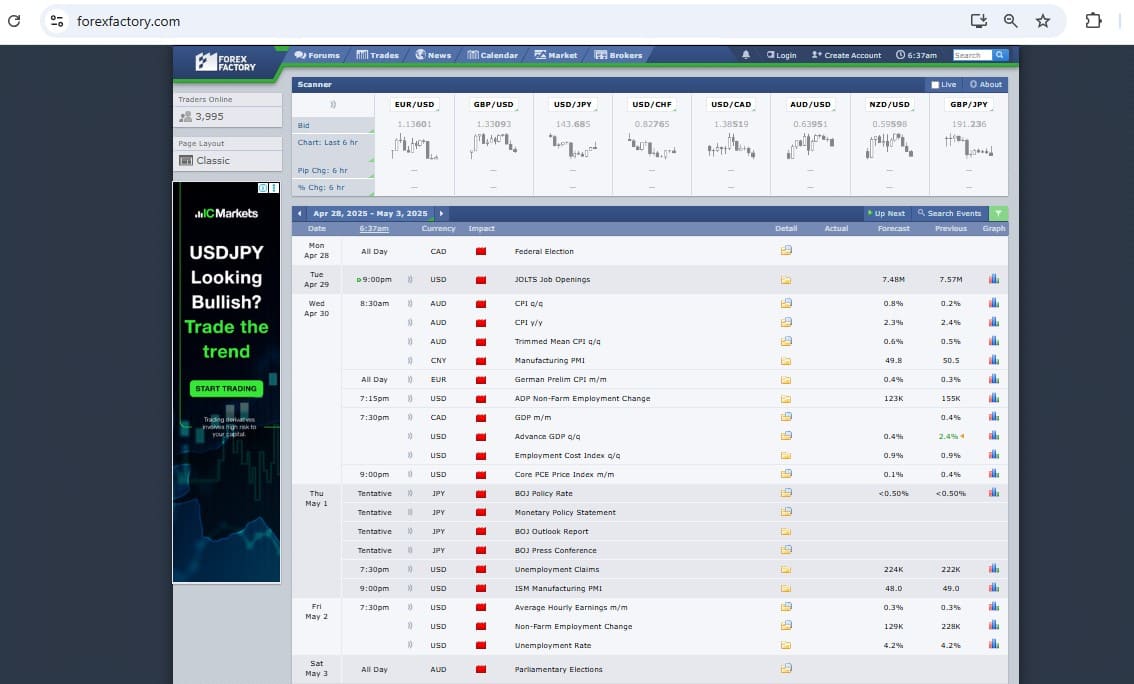Screen dimensions: 1134x684
Task: Open browser extensions puzzle icon
Action: click(x=1093, y=21)
